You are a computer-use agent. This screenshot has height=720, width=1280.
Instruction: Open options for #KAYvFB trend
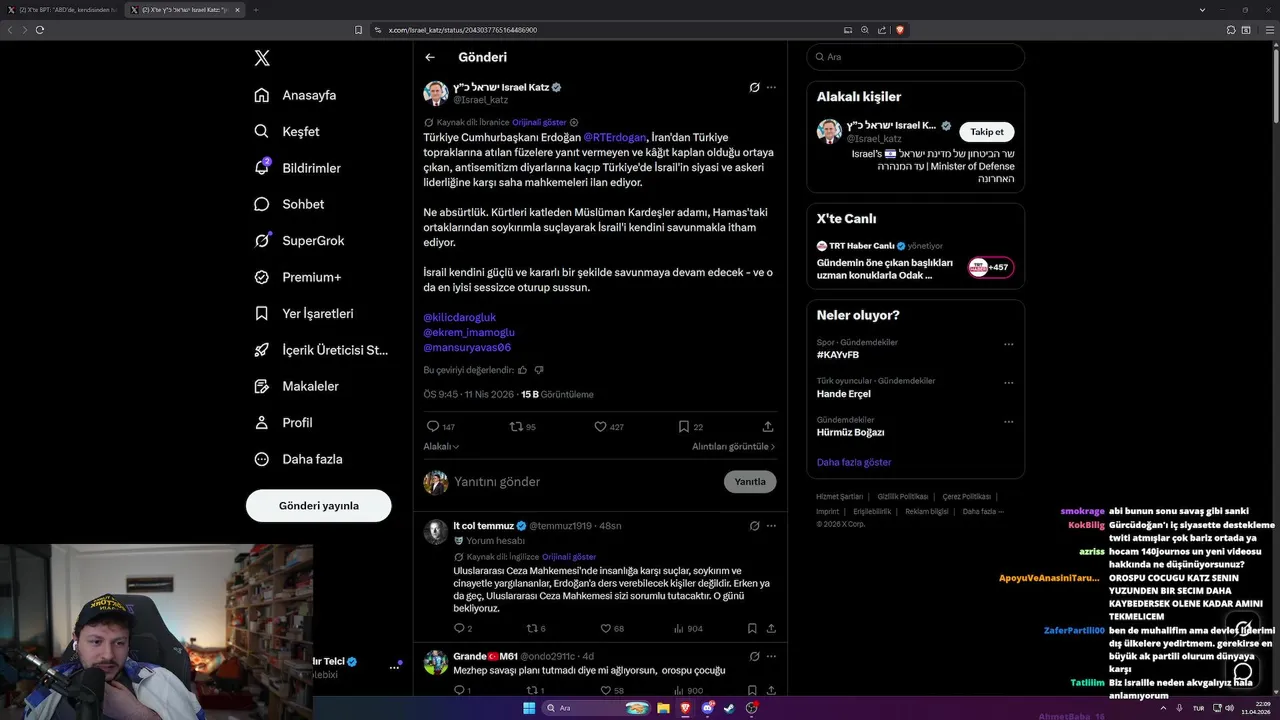tap(1008, 344)
